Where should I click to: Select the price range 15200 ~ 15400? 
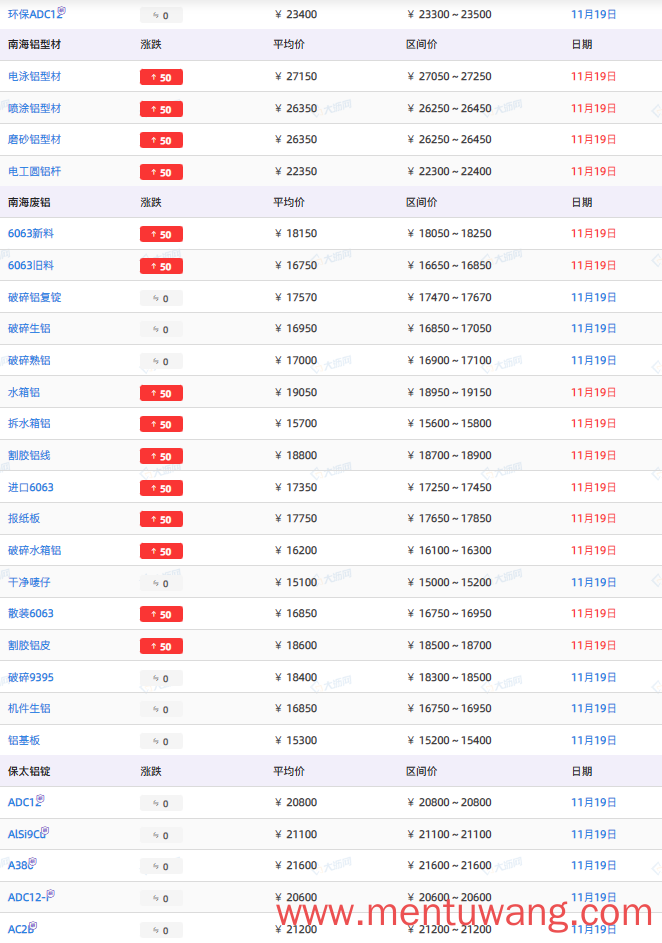[x=455, y=740]
